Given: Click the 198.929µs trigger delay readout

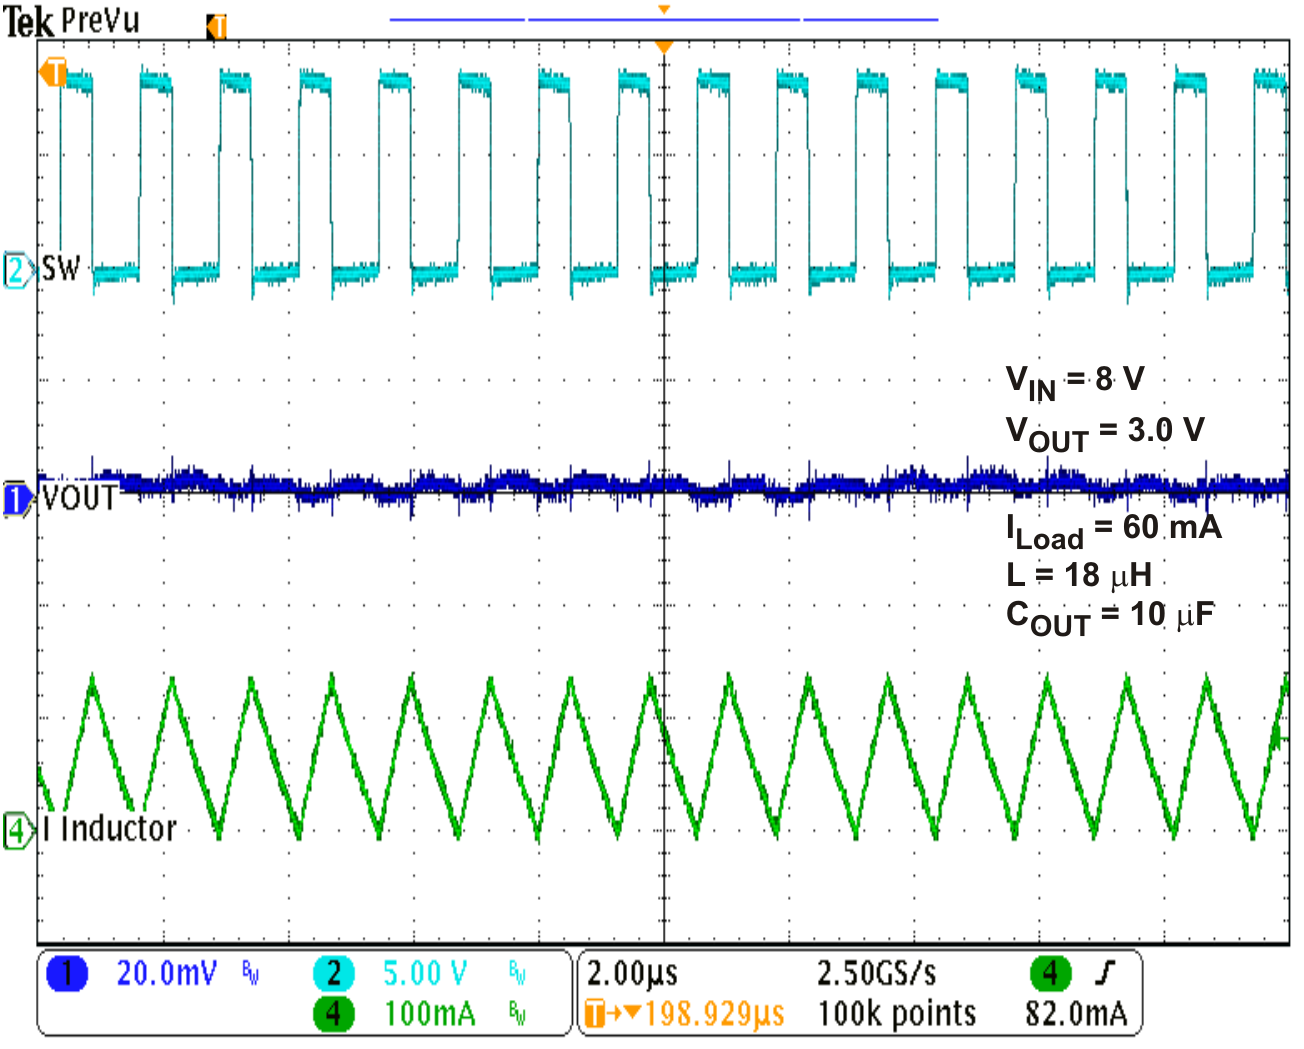Looking at the screenshot, I should click(x=714, y=1014).
